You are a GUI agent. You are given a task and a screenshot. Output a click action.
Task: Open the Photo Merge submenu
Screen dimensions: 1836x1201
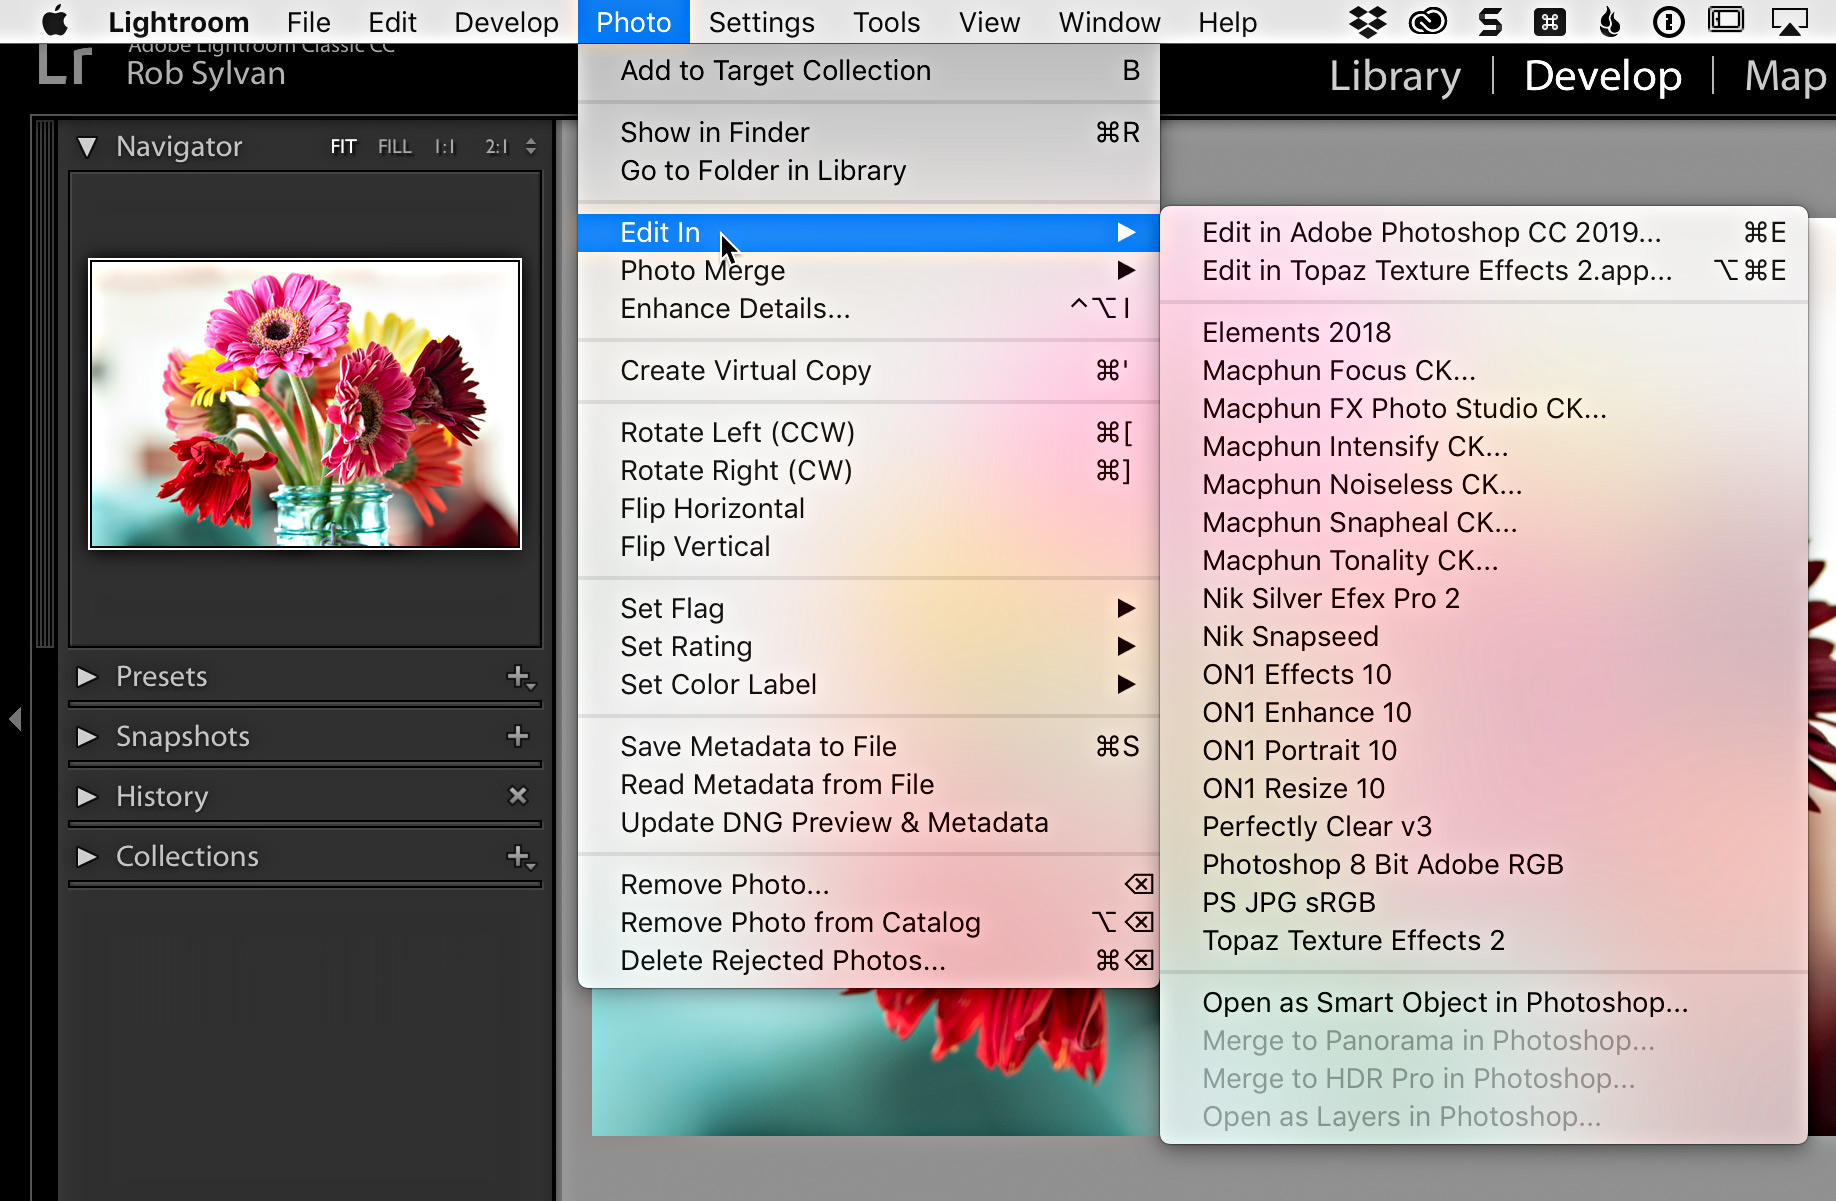click(702, 270)
